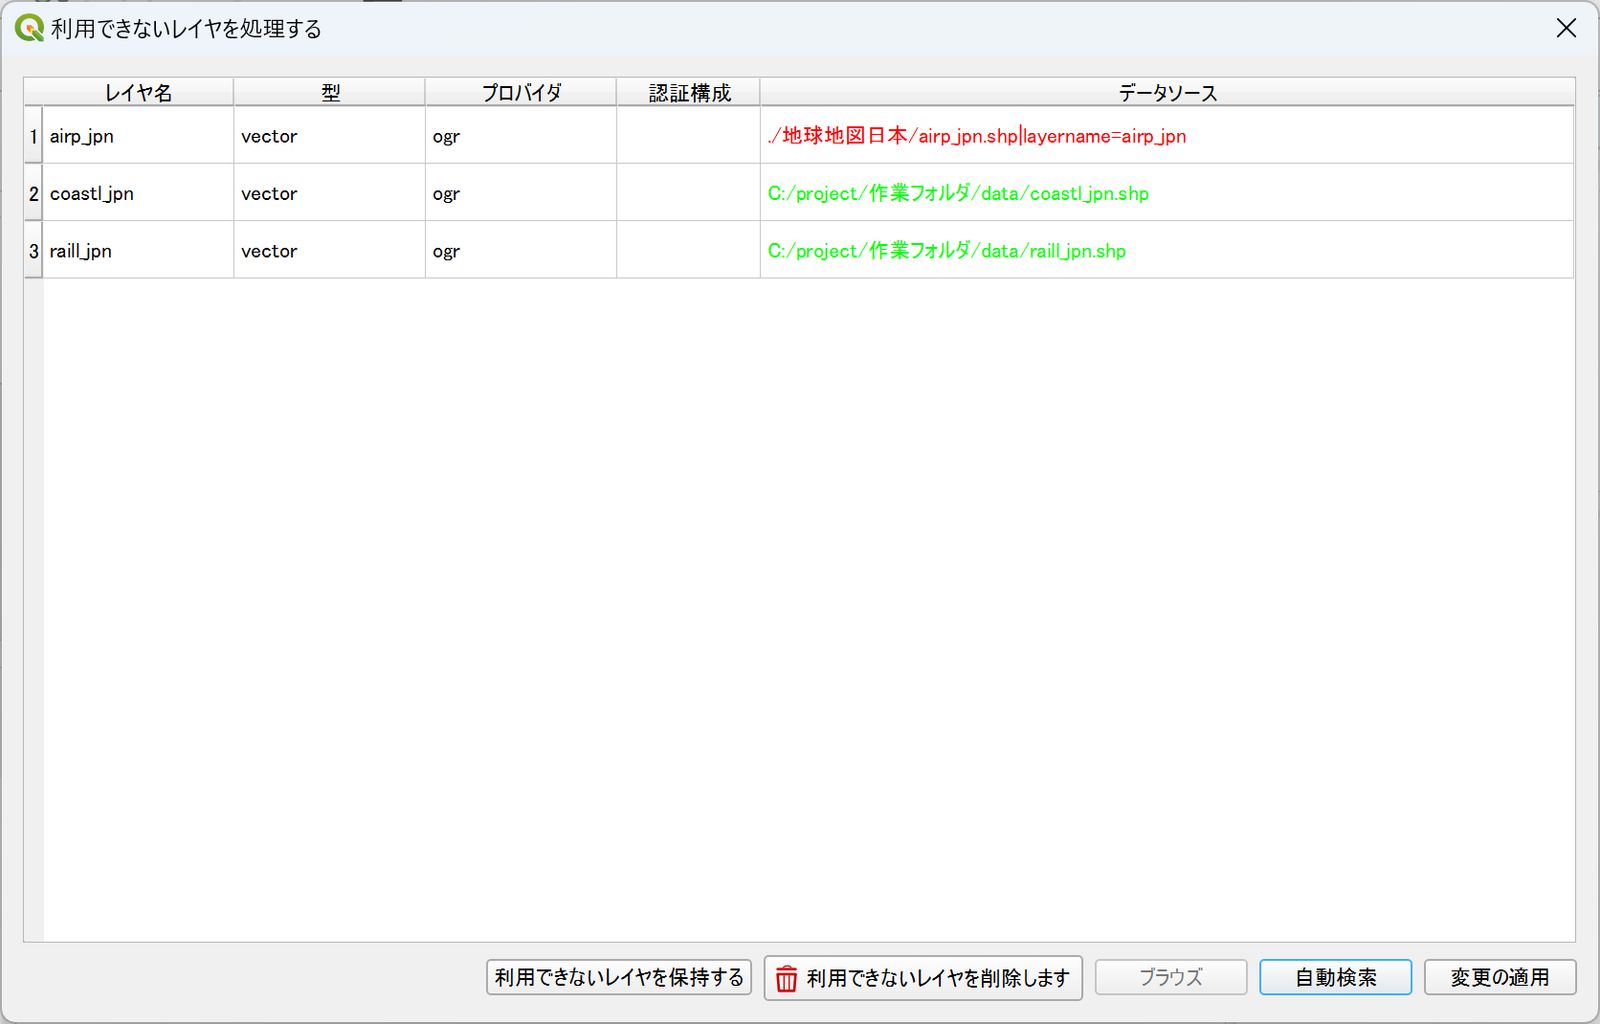Click the table's top-left select-all corner
Image resolution: width=1600 pixels, height=1024 pixels.
pos(34,92)
